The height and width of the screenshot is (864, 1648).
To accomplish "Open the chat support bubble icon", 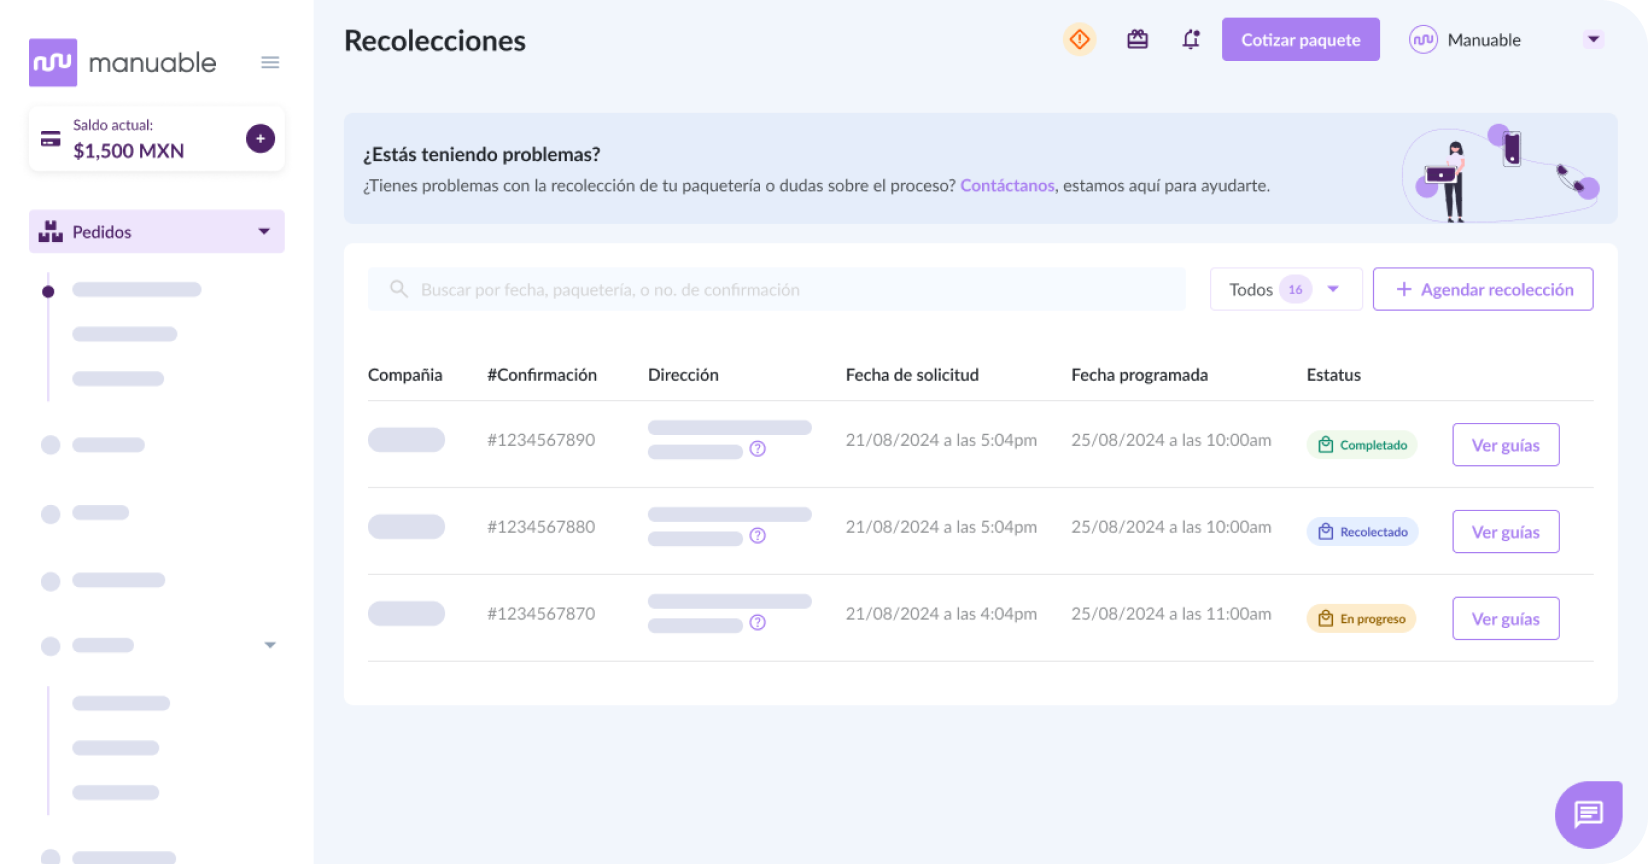I will click(1588, 814).
